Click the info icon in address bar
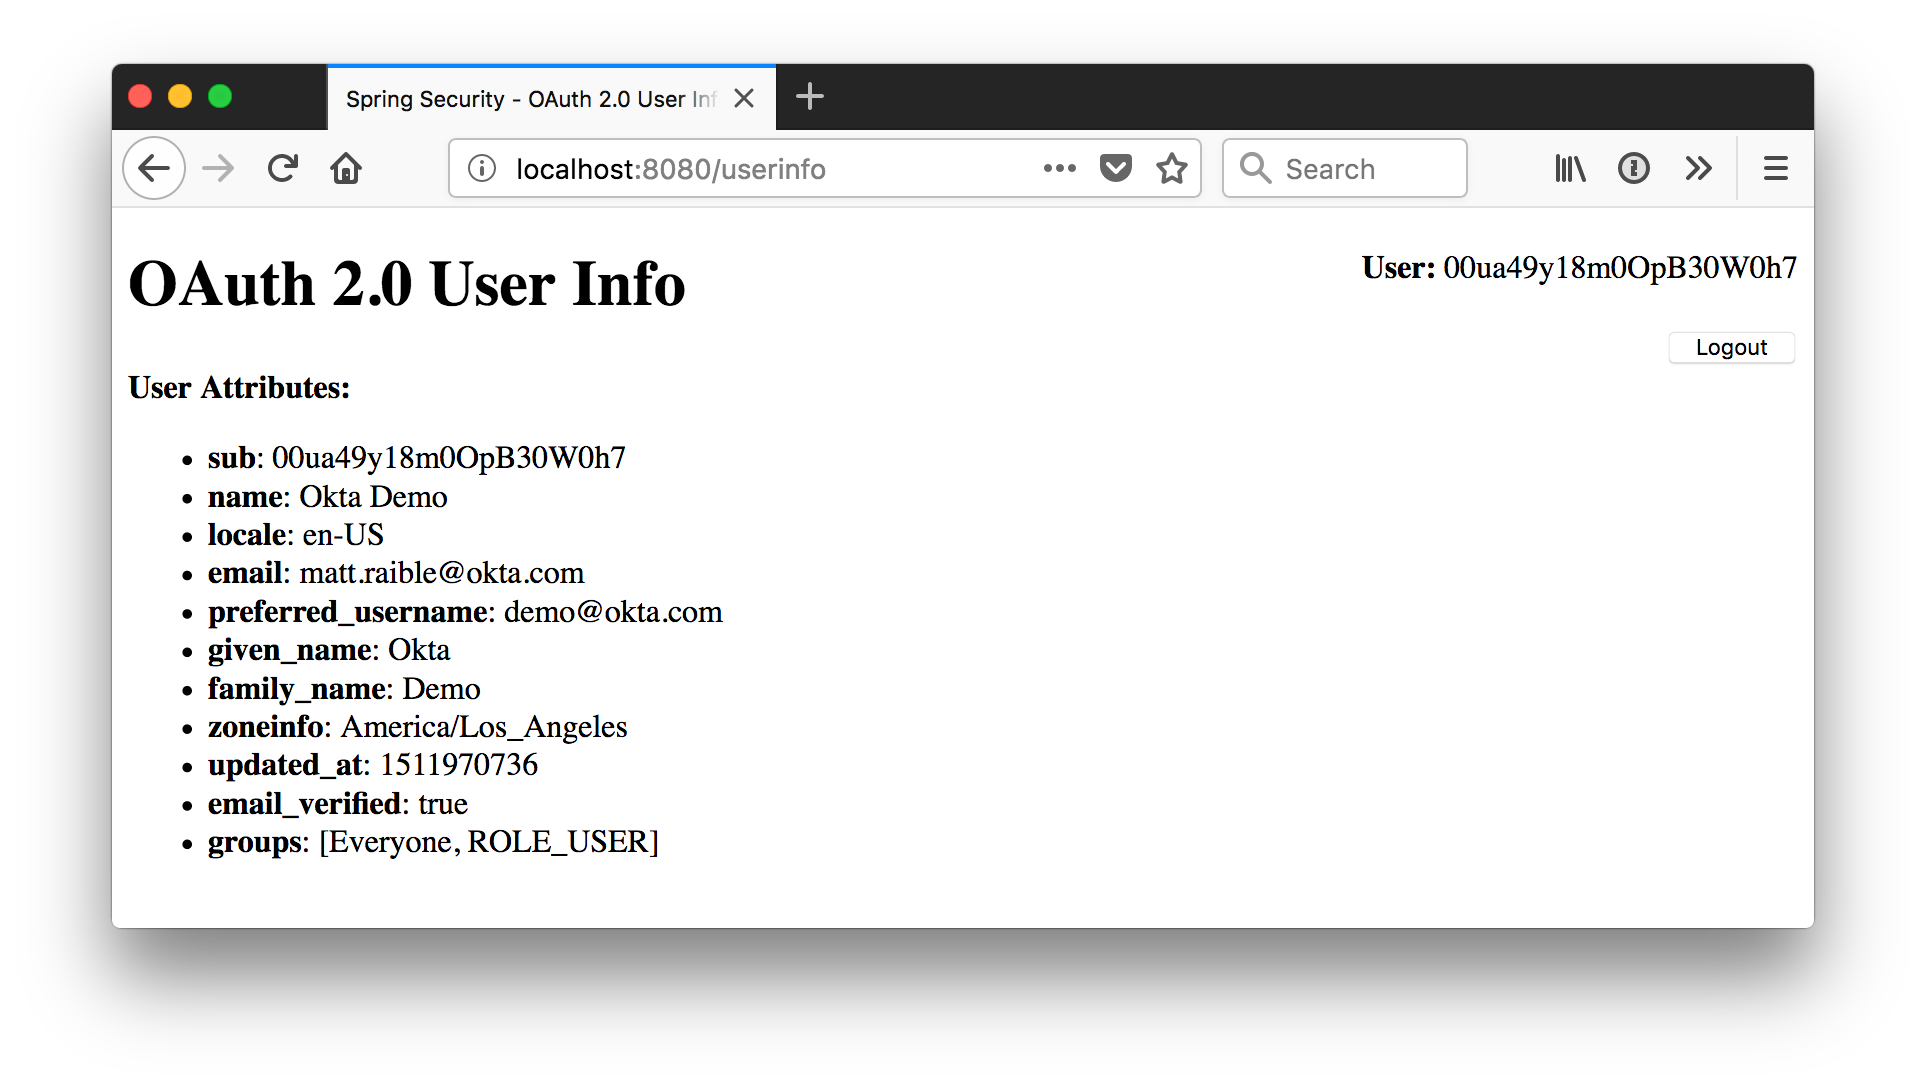 pyautogui.click(x=484, y=168)
